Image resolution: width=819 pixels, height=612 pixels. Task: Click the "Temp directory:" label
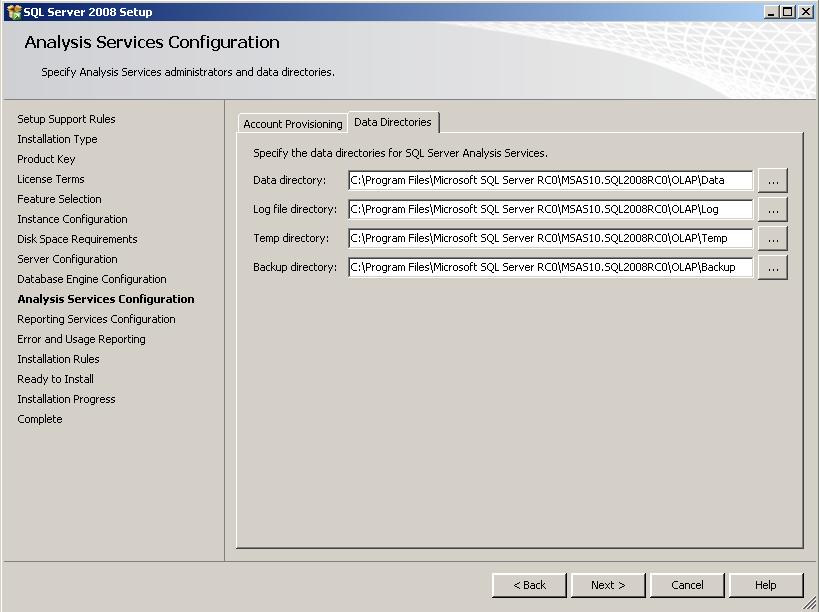pos(291,238)
